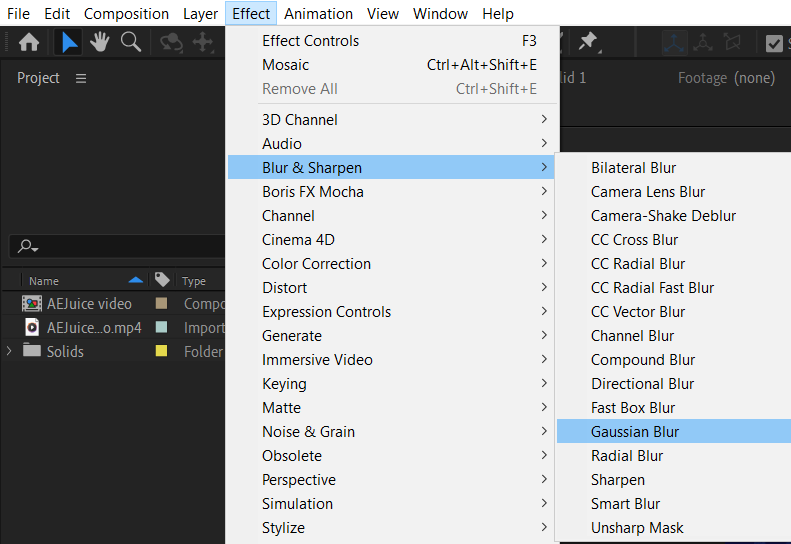Screen dimensions: 791x544
Task: Open the Color Correction submenu
Action: (x=316, y=264)
